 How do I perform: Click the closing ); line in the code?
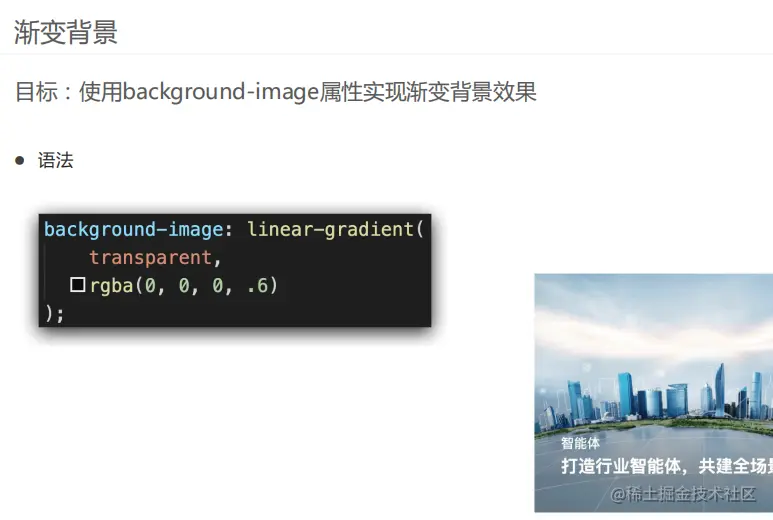pos(54,313)
